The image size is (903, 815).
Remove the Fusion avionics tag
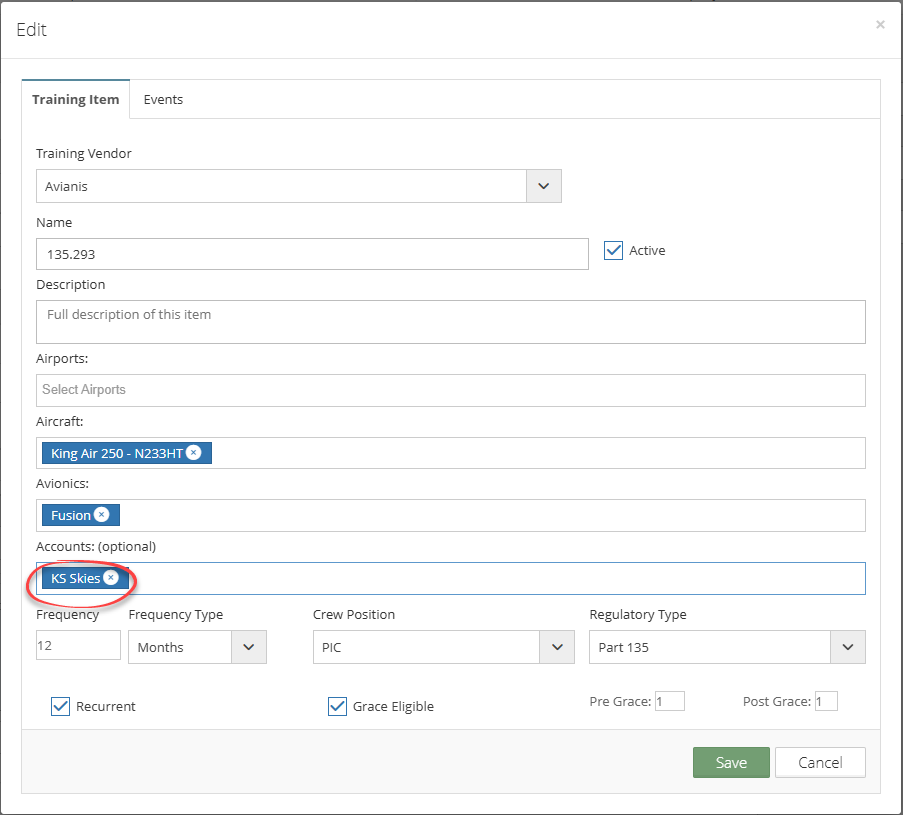101,515
